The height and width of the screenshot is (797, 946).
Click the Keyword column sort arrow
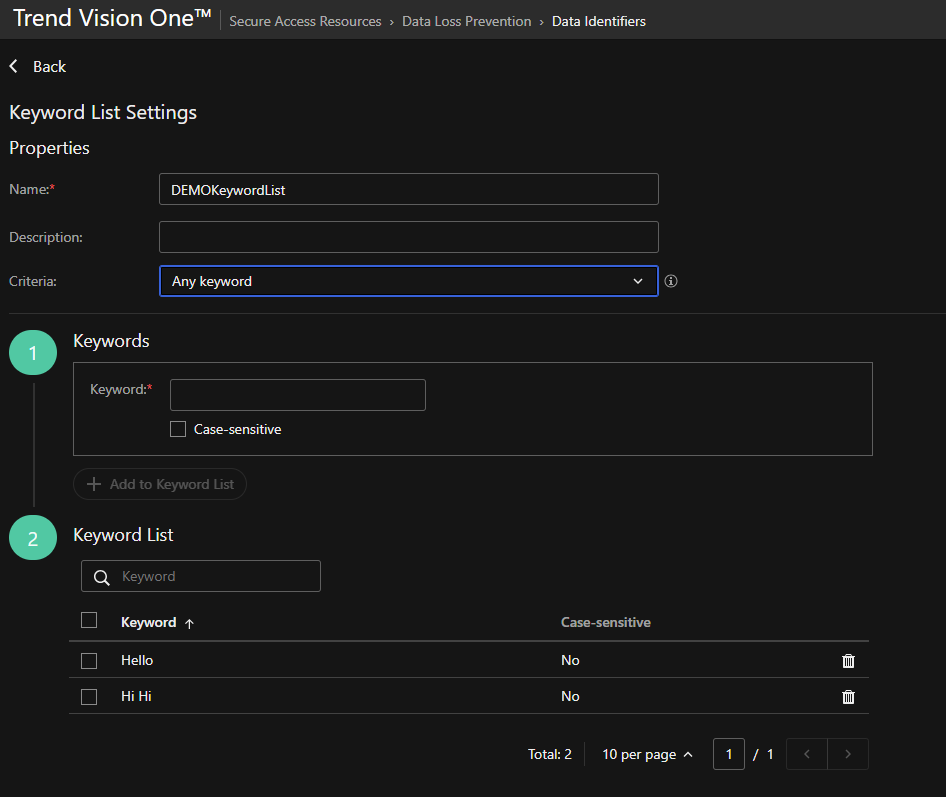point(189,623)
